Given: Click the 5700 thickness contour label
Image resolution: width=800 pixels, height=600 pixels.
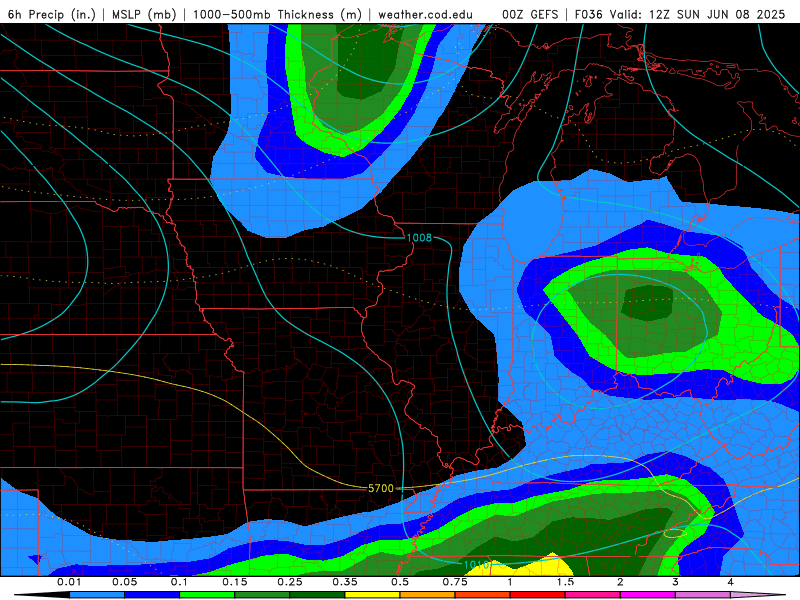Looking at the screenshot, I should [x=381, y=488].
